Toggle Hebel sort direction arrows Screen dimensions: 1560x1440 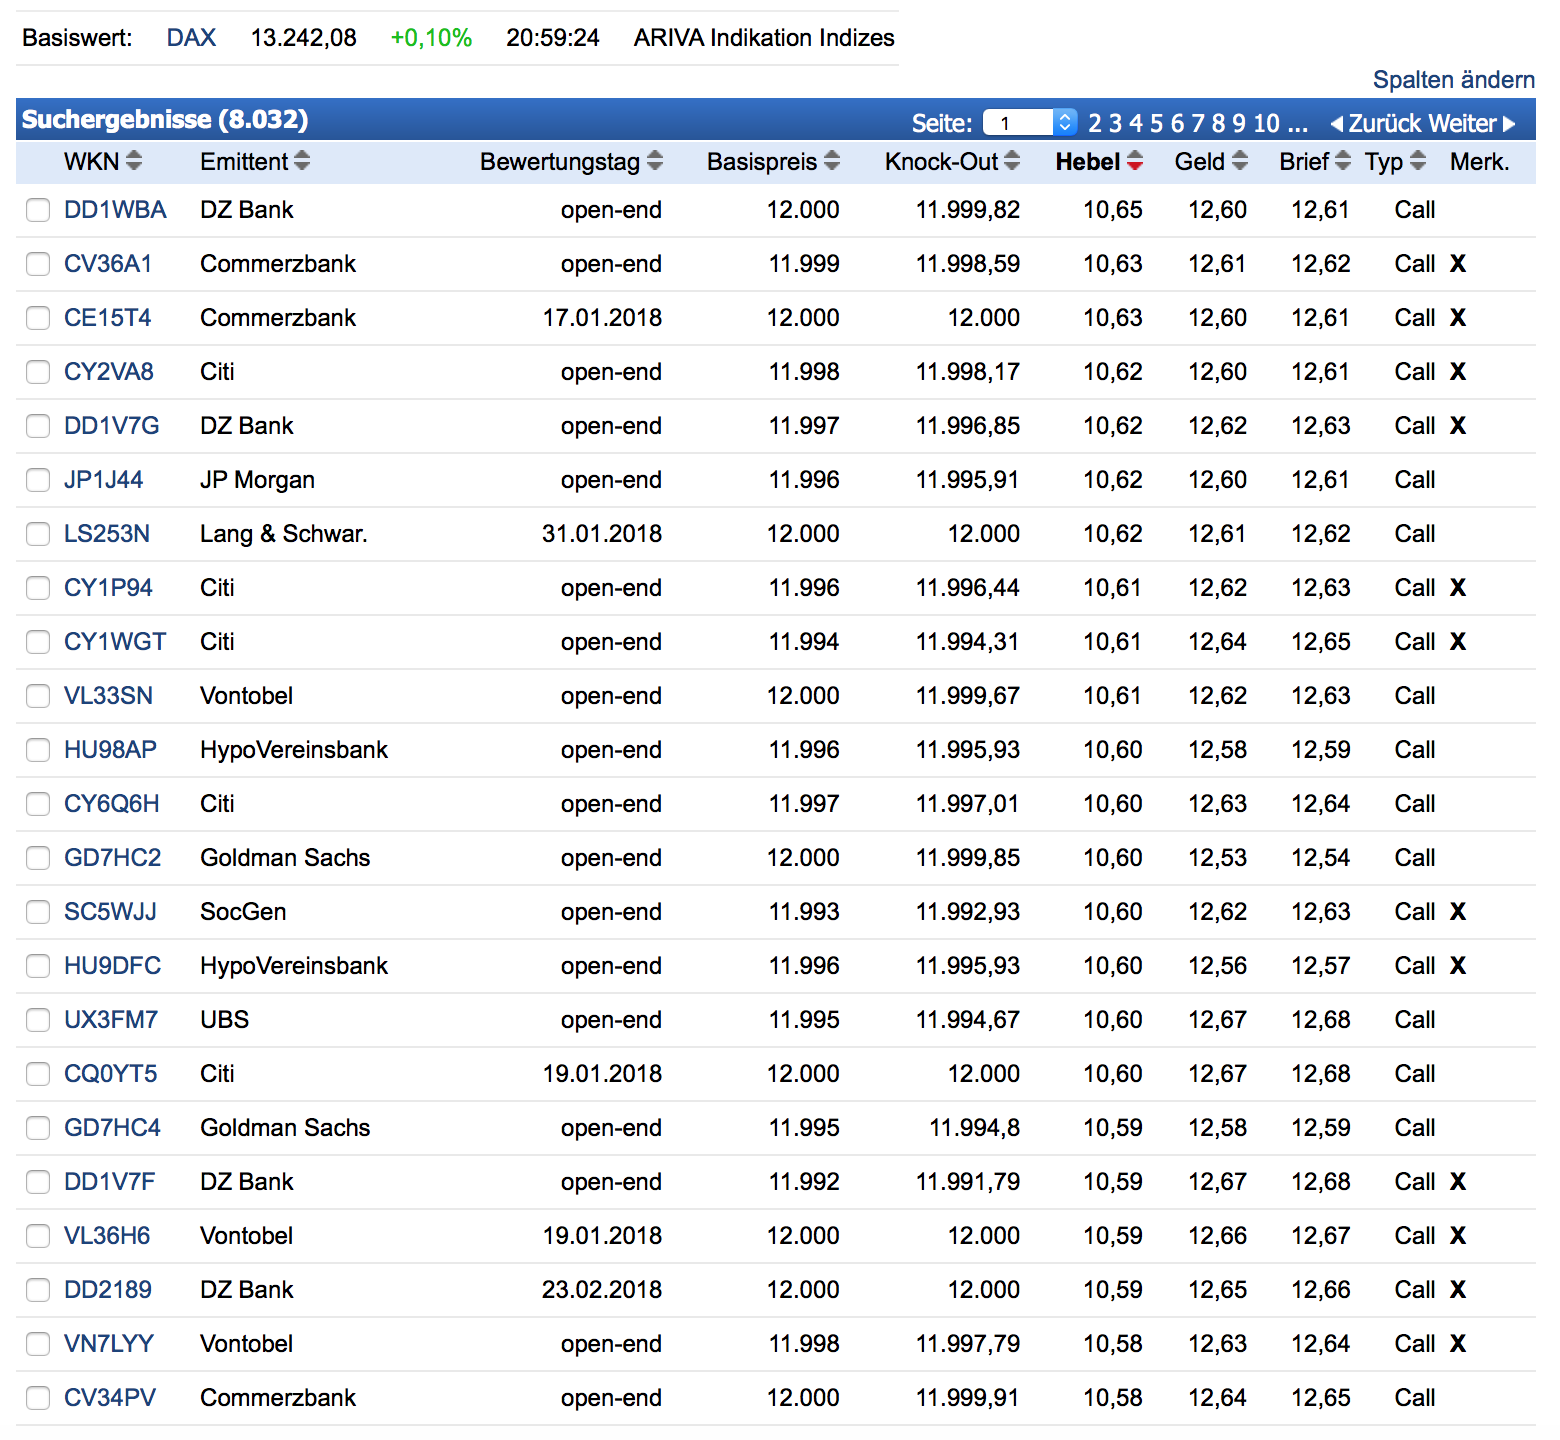coord(1135,161)
